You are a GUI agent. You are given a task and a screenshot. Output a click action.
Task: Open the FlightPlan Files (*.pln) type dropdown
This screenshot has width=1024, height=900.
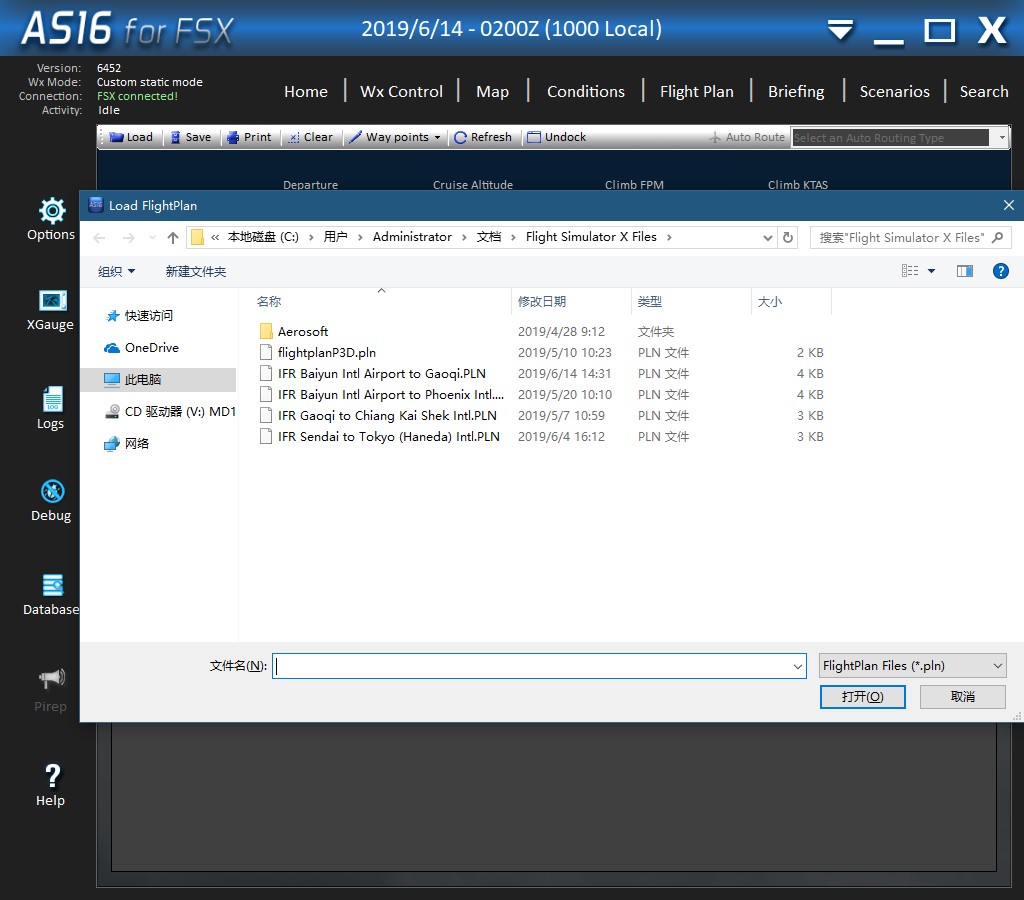click(912, 666)
